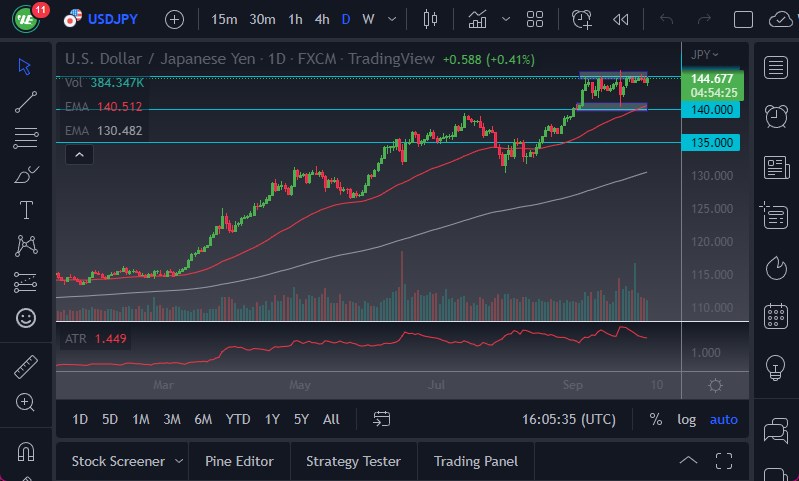Screen dimensions: 799x481
Task: Click the alerts alarm clock icon
Action: tap(775, 116)
